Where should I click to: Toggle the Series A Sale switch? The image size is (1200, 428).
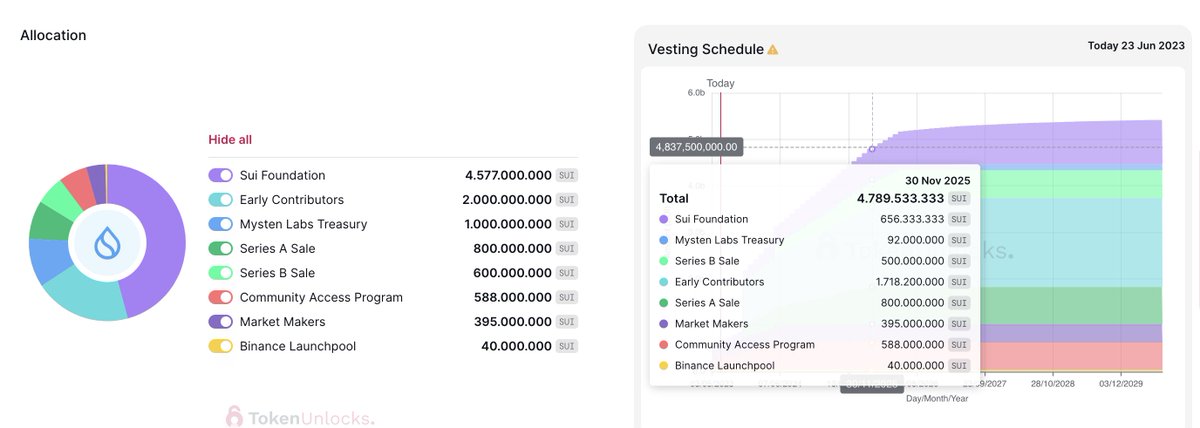(221, 248)
